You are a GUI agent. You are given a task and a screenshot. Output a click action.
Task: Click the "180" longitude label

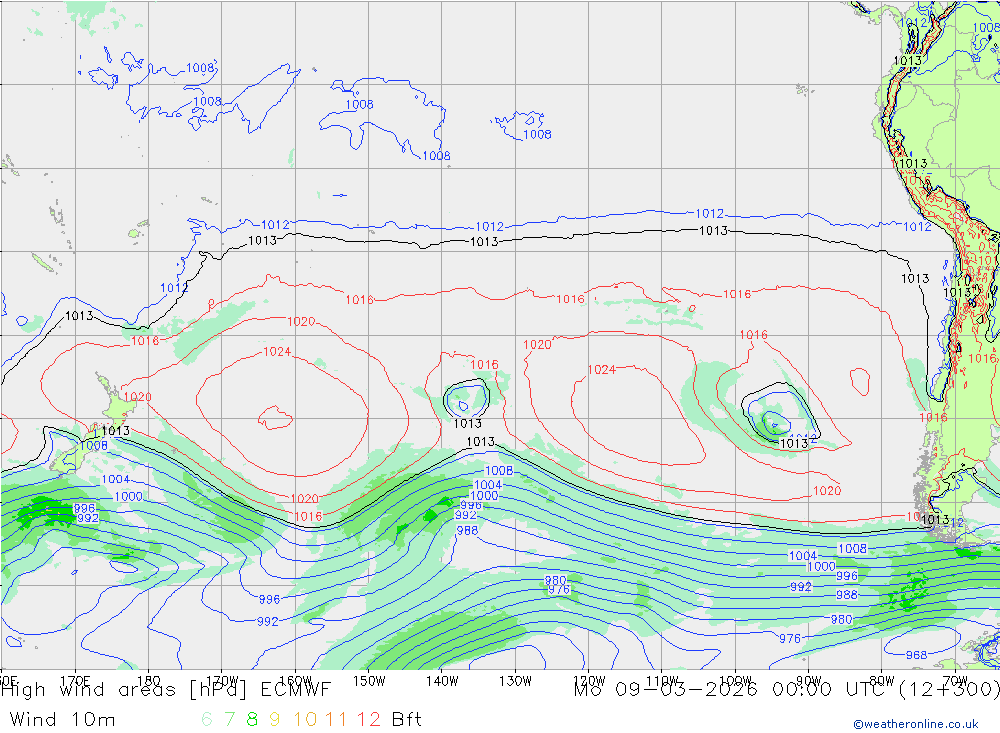tap(149, 681)
